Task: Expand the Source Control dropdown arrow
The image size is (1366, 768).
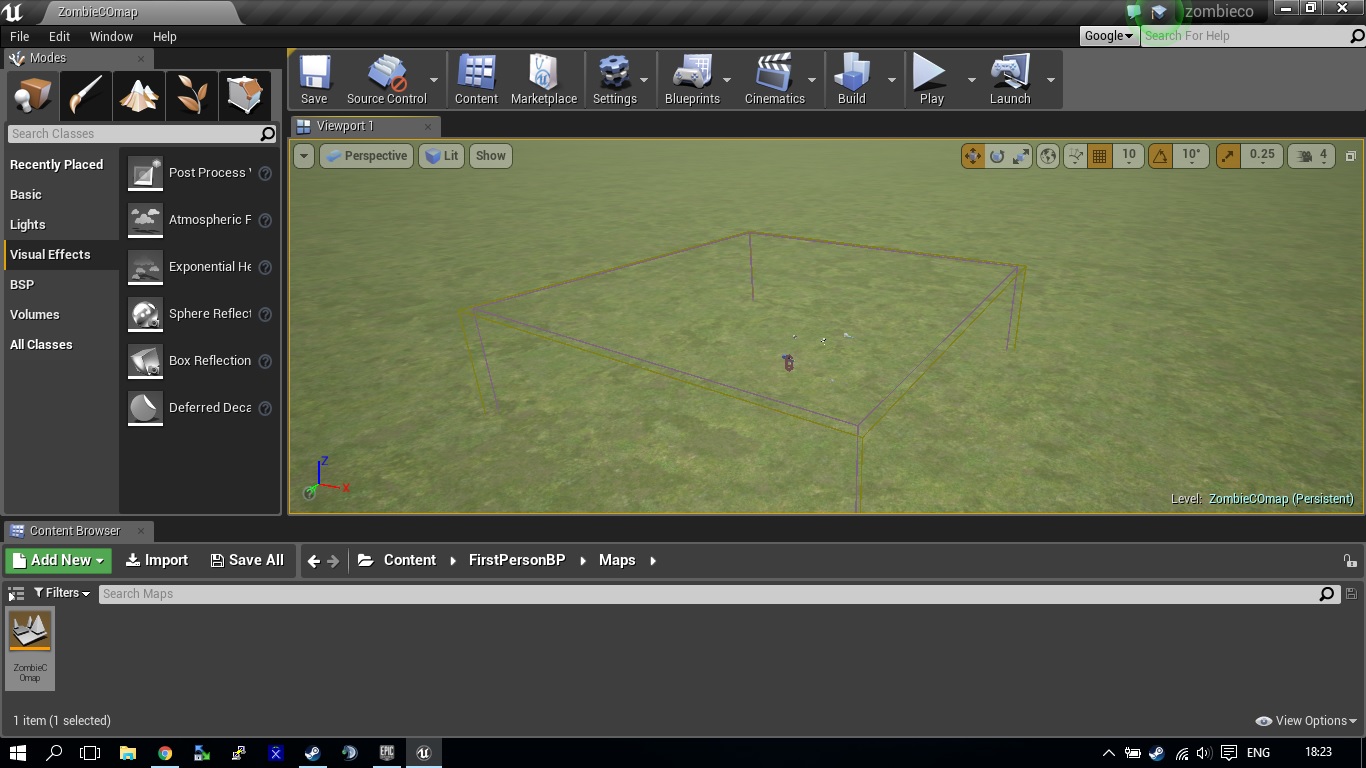Action: coord(434,80)
